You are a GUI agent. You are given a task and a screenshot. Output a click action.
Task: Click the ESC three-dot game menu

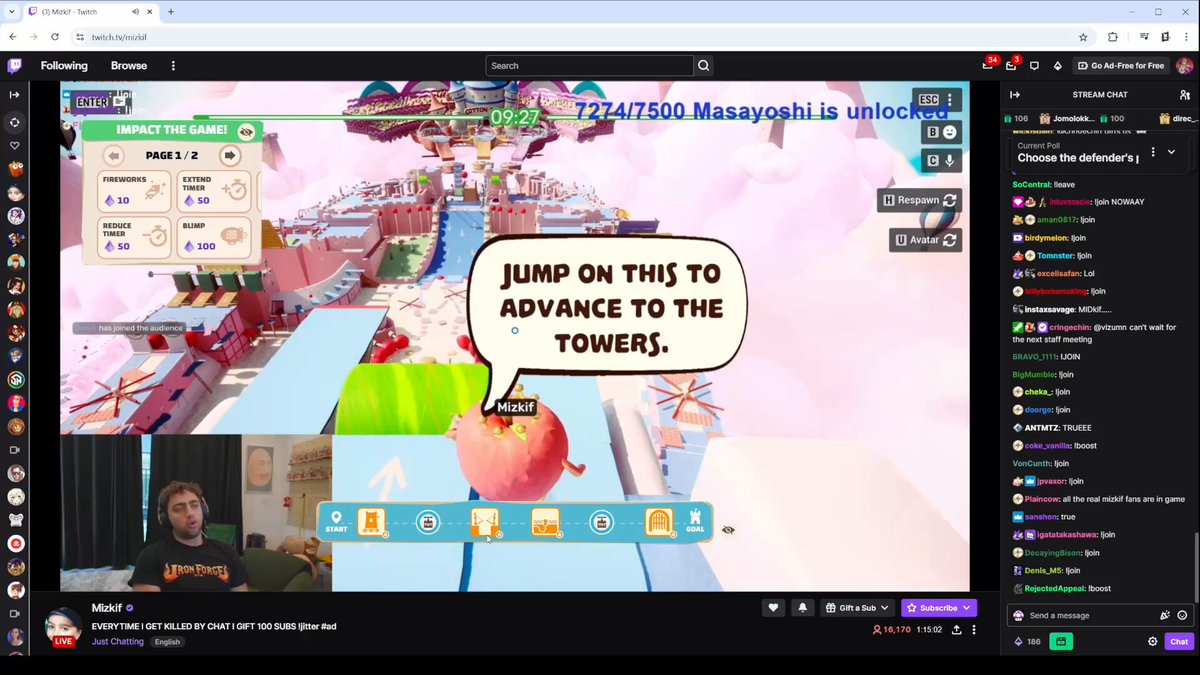tap(939, 100)
